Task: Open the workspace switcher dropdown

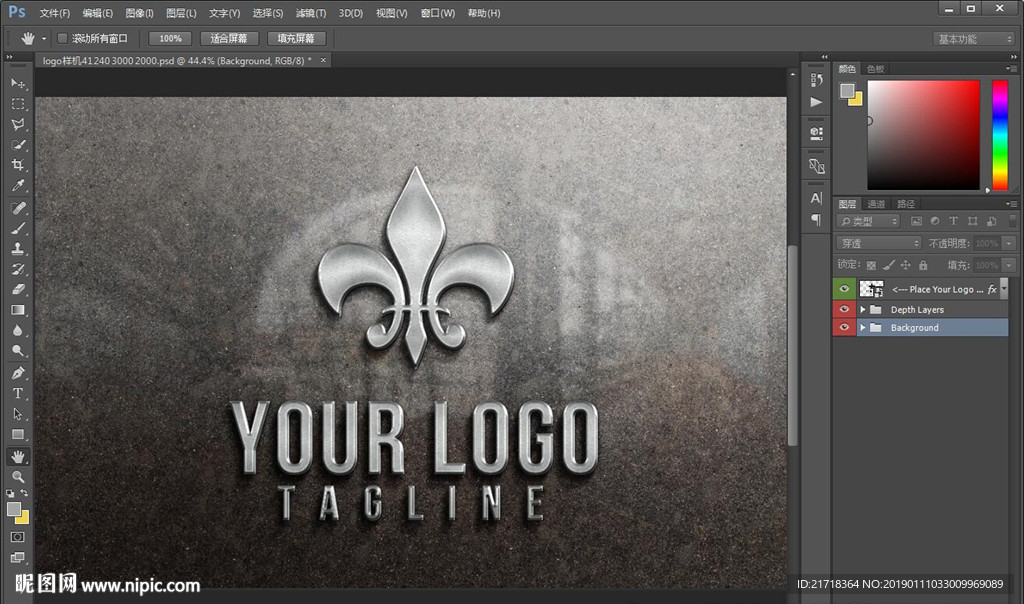Action: coord(974,39)
